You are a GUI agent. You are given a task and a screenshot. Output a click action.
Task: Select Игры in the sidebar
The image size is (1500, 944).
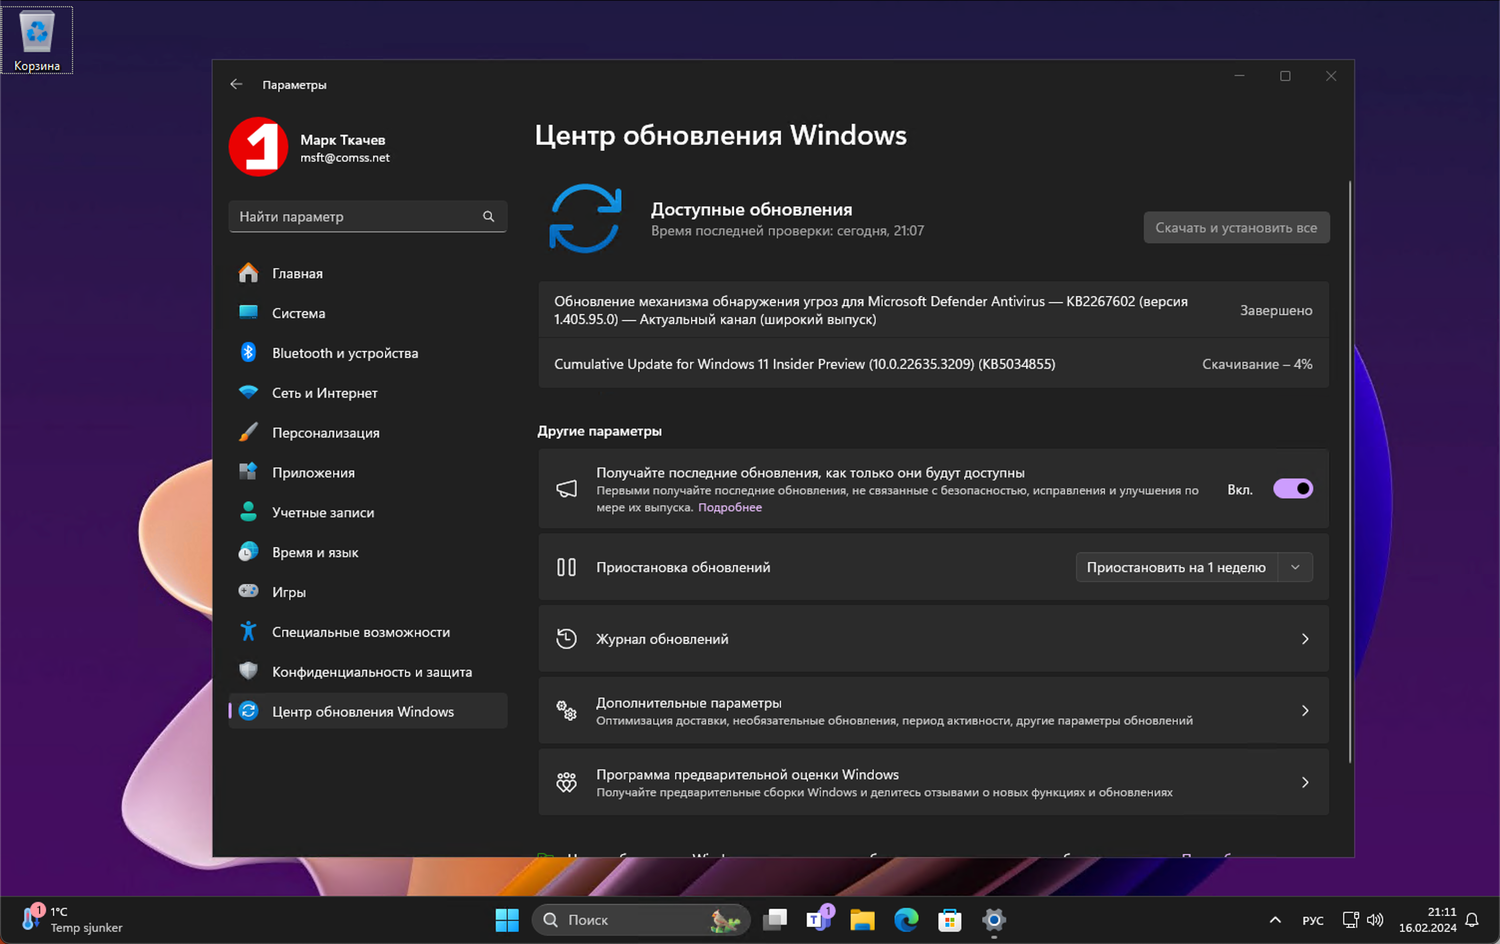368,592
